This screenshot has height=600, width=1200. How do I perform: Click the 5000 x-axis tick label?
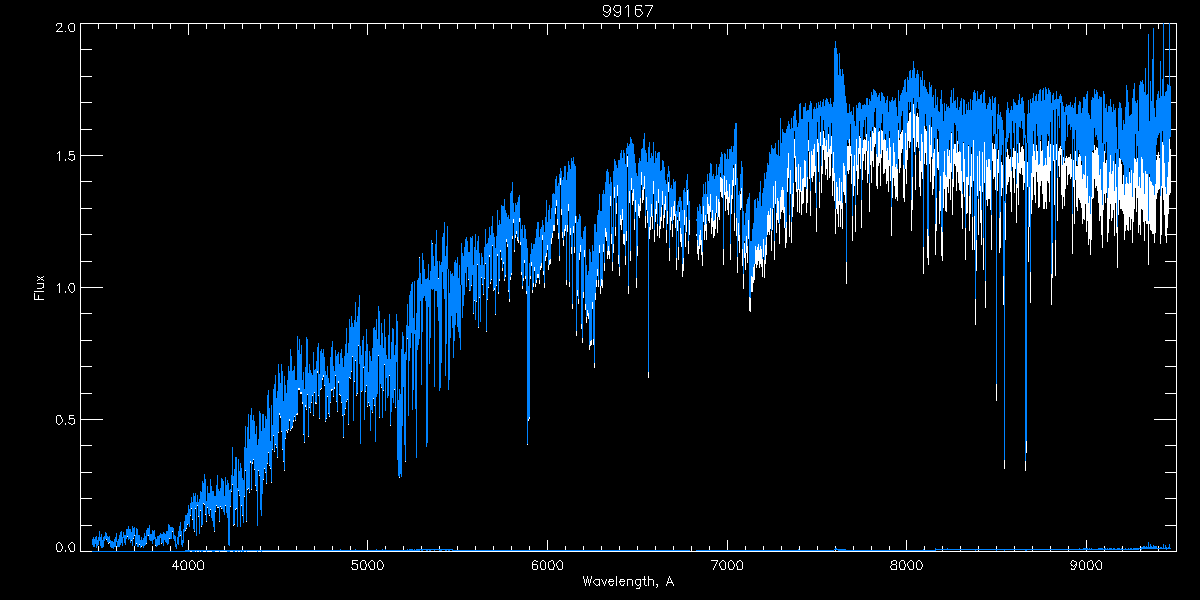coord(367,563)
